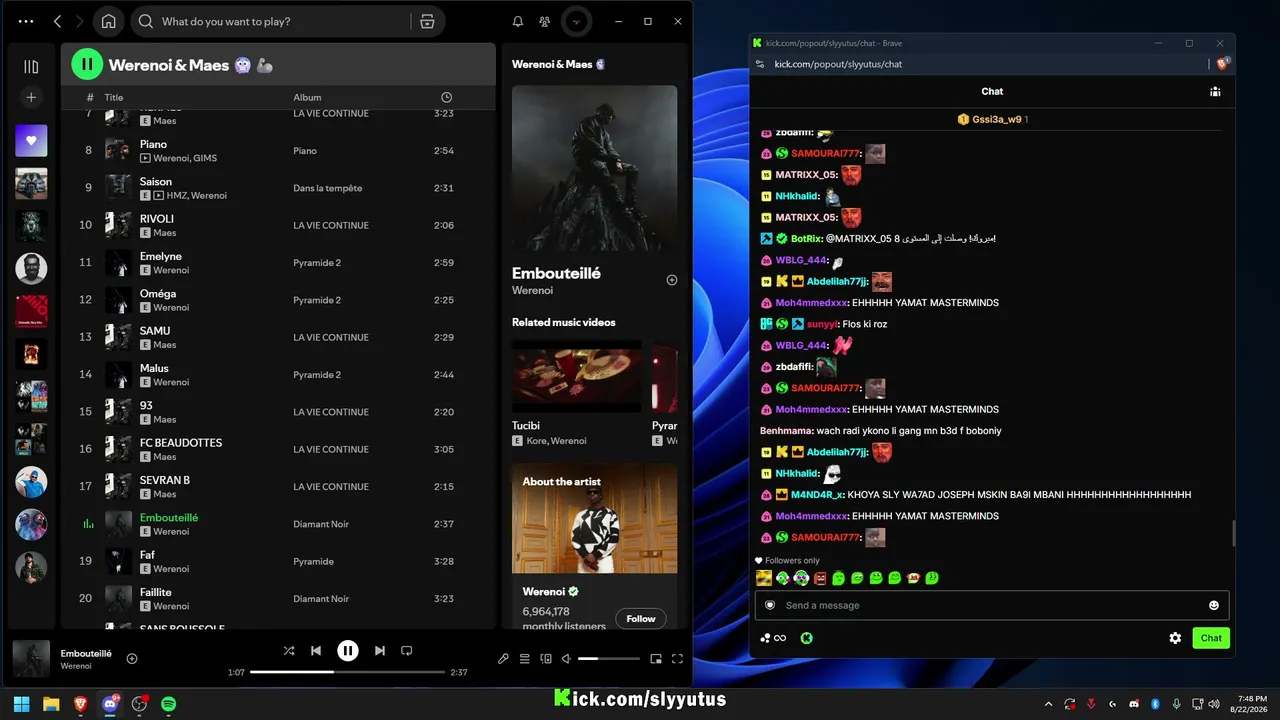Open Diamant Noir album on Embouteillé row

point(321,524)
